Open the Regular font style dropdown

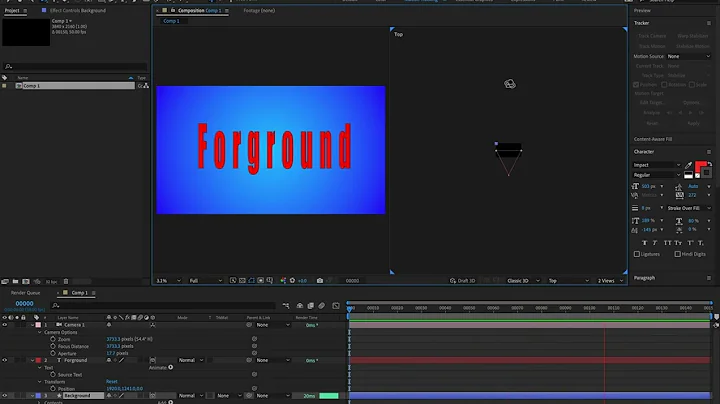(x=657, y=175)
